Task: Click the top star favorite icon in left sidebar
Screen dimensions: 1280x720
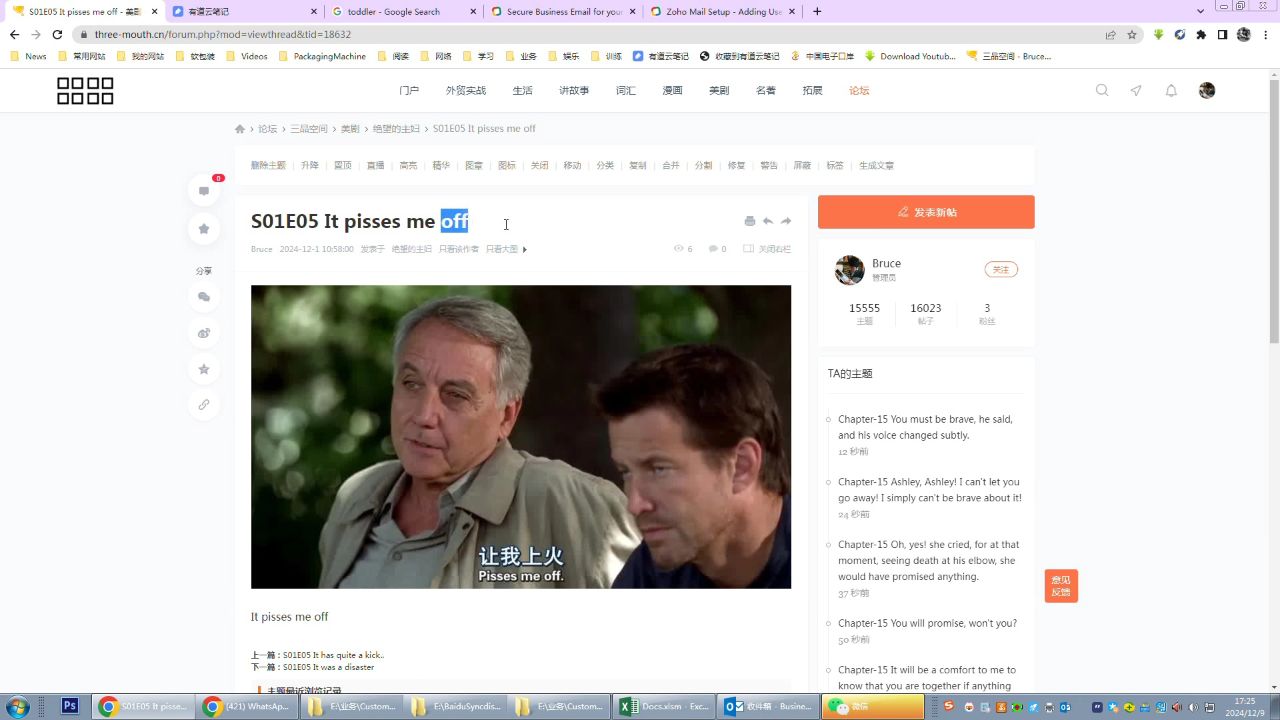Action: point(204,229)
